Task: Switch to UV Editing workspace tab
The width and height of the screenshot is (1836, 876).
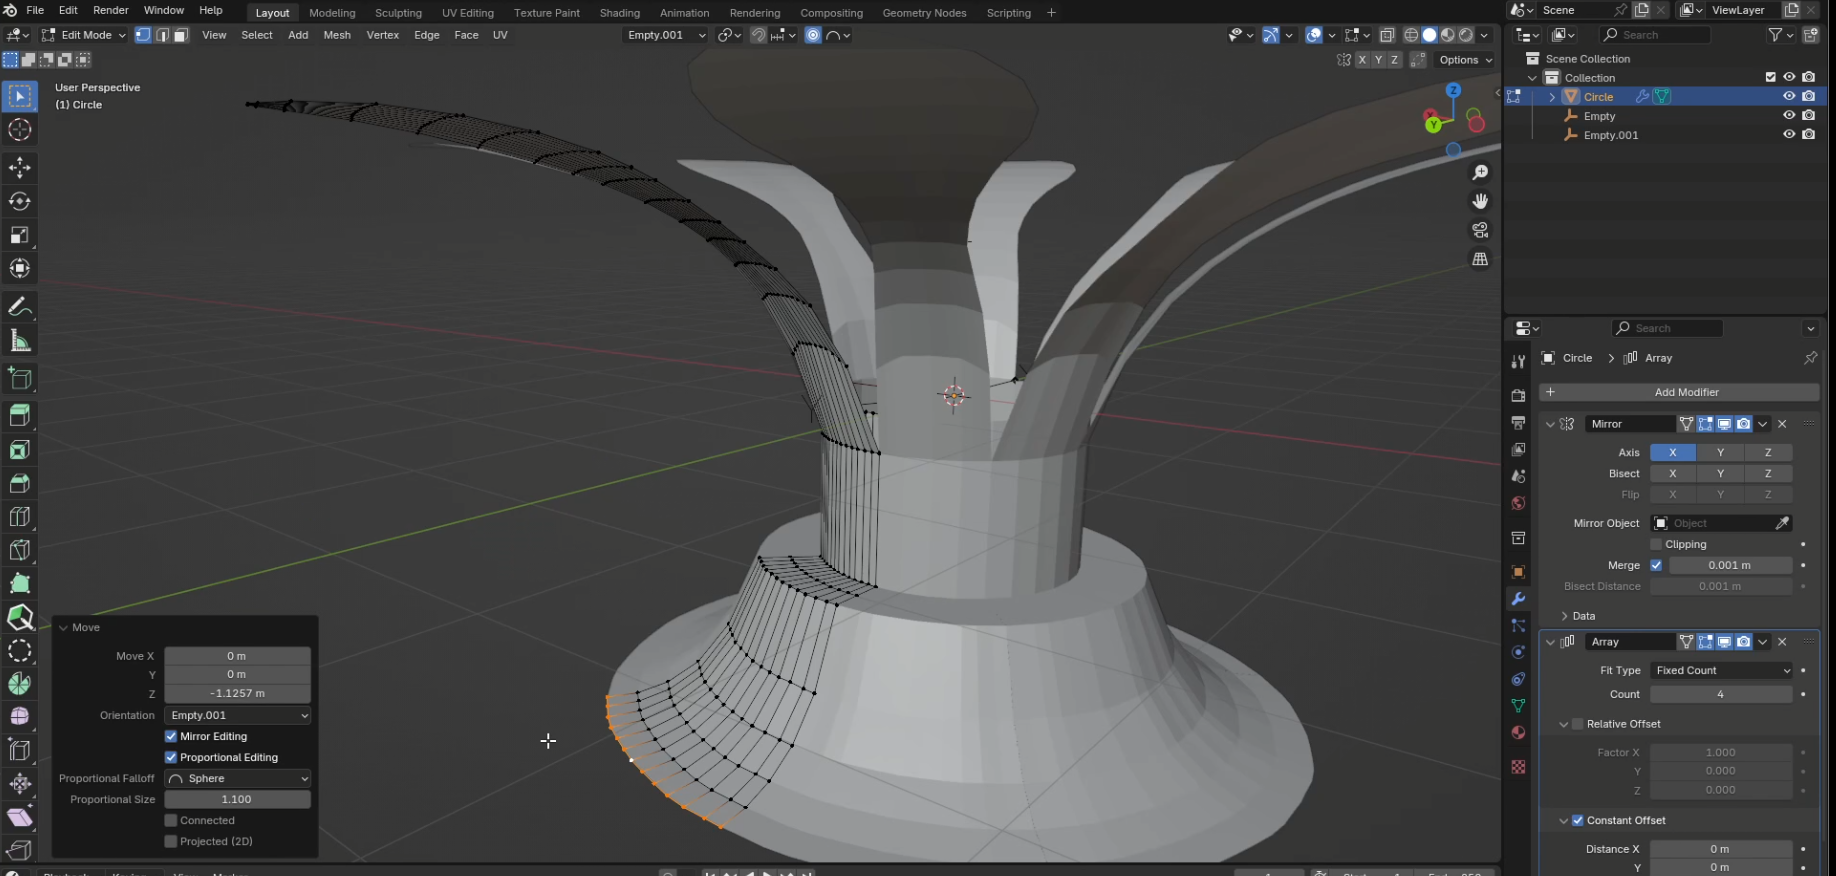Action: click(468, 13)
